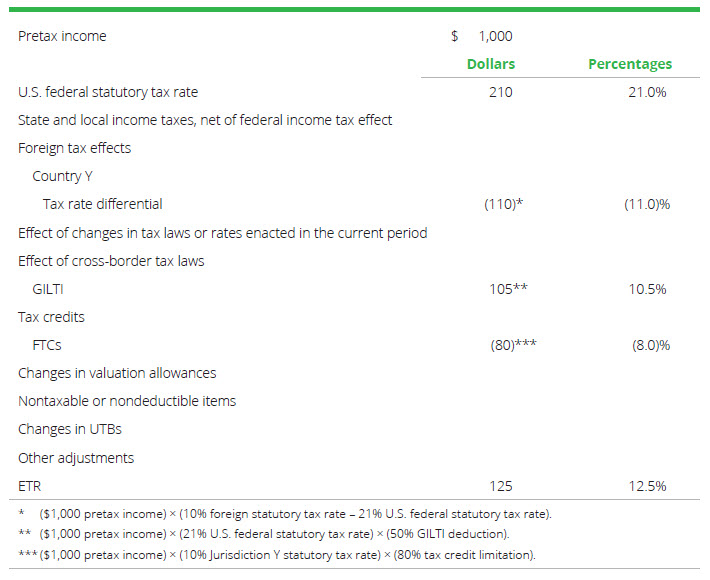Click the $1,000 pretax income value
This screenshot has height=580, width=710.
(x=484, y=36)
